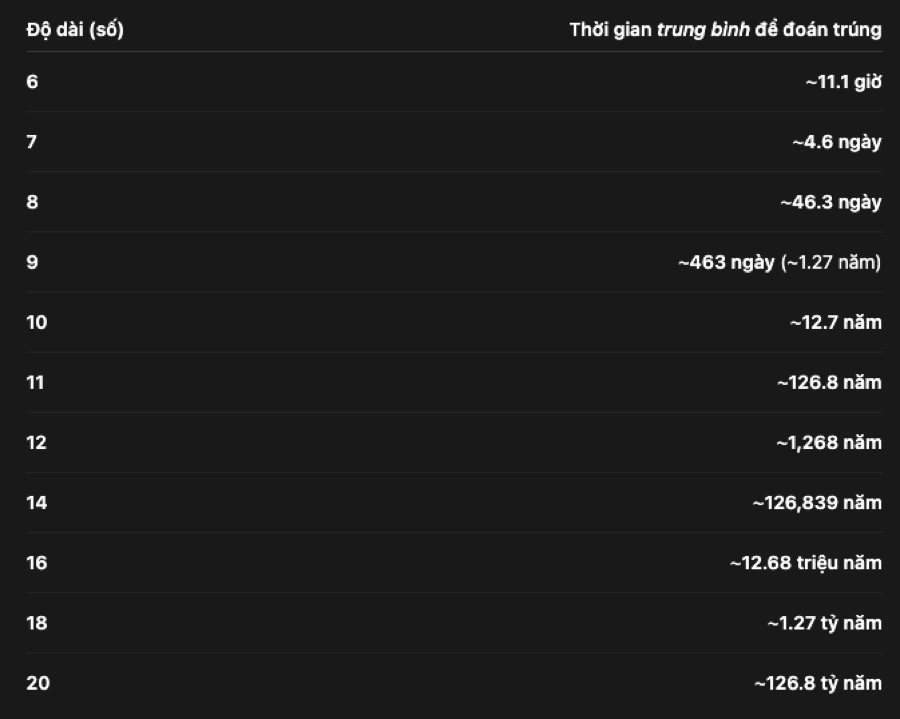Click the "~4.6 ngày" time value
Screen dimensions: 900x719
[836, 142]
